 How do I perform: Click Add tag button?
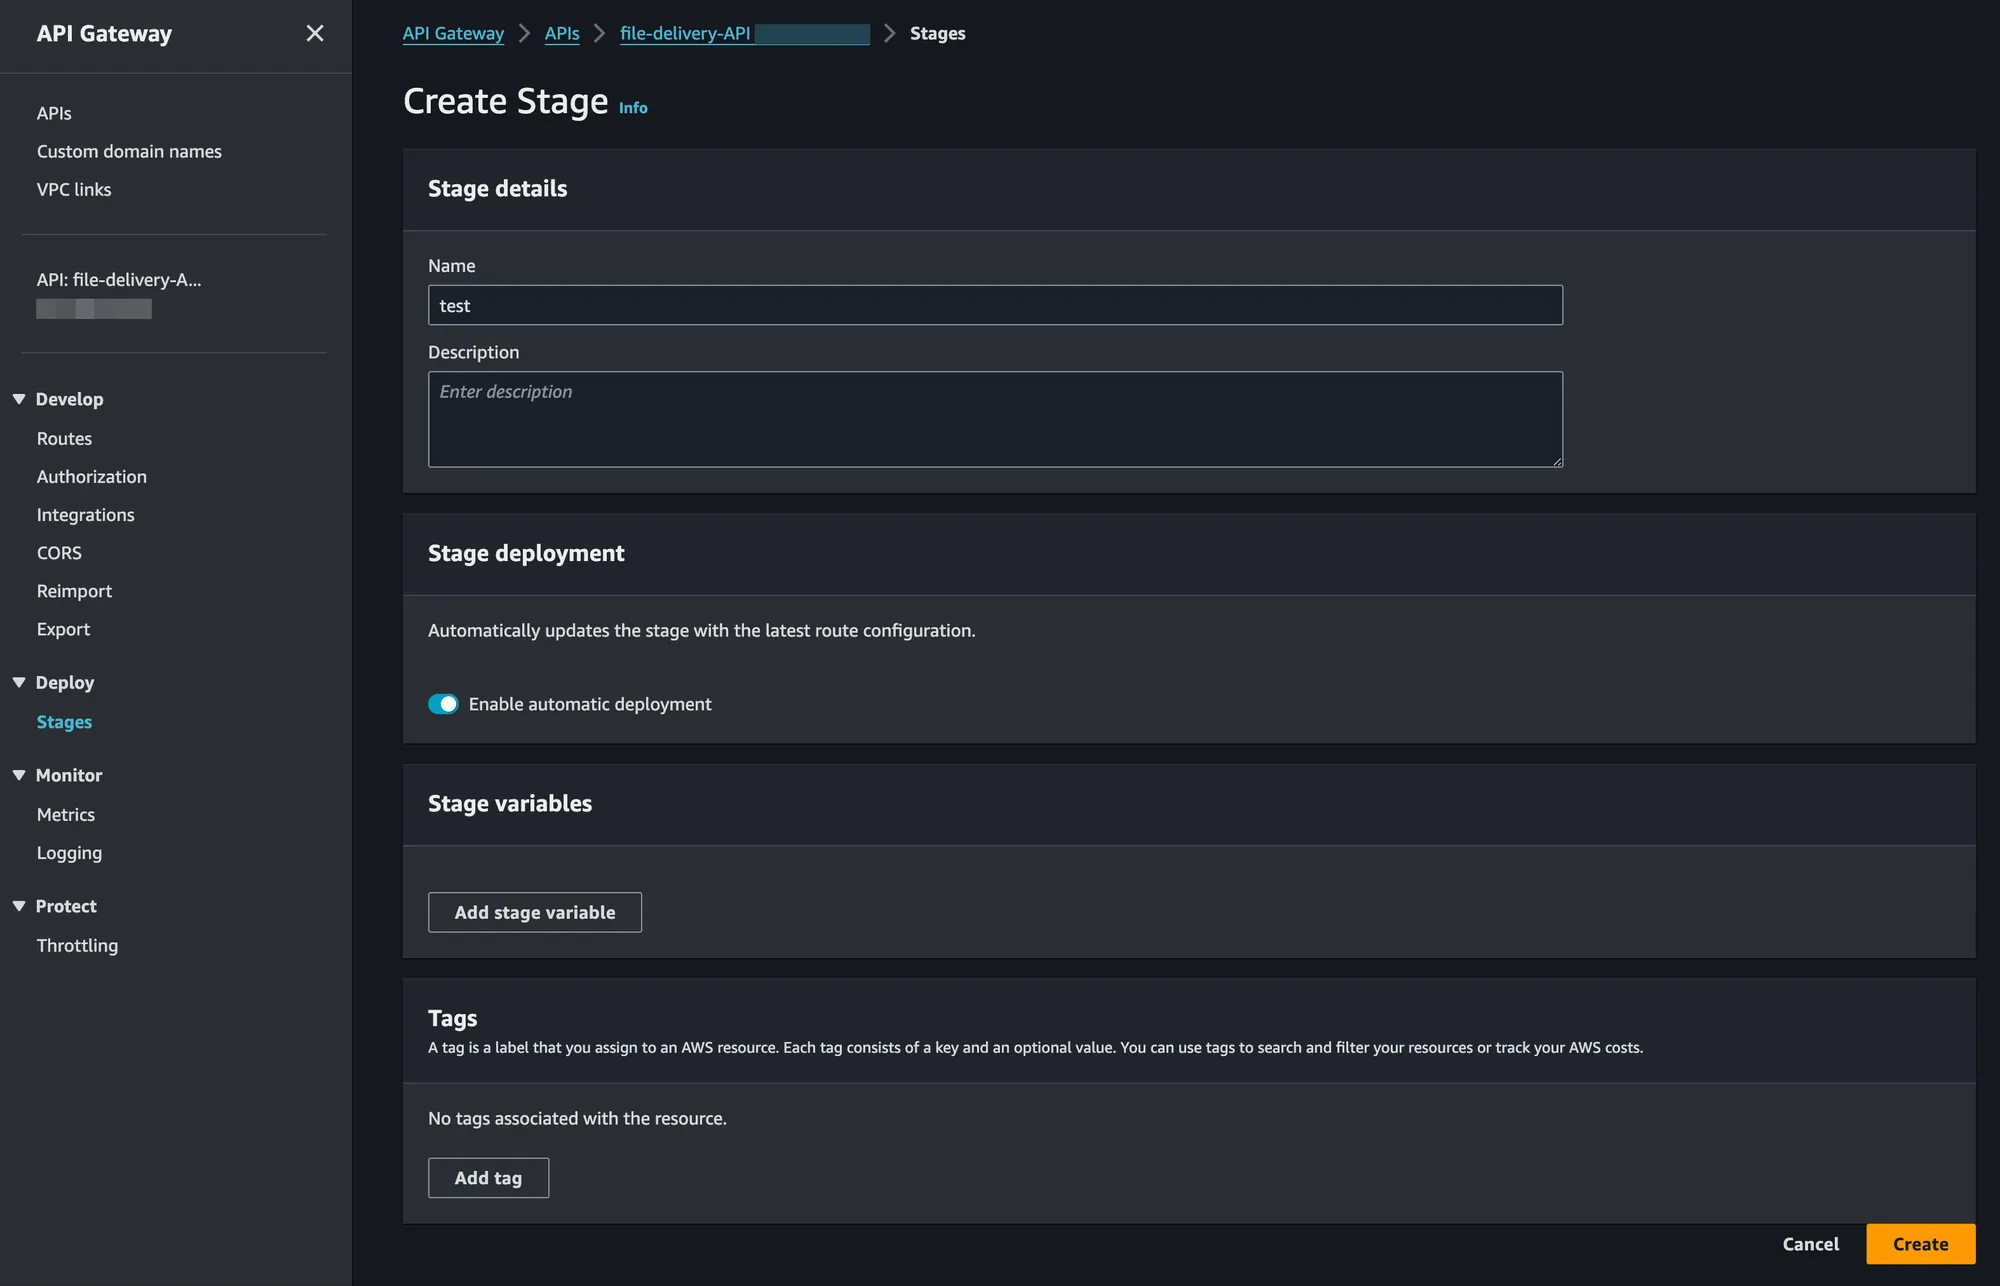pyautogui.click(x=488, y=1178)
